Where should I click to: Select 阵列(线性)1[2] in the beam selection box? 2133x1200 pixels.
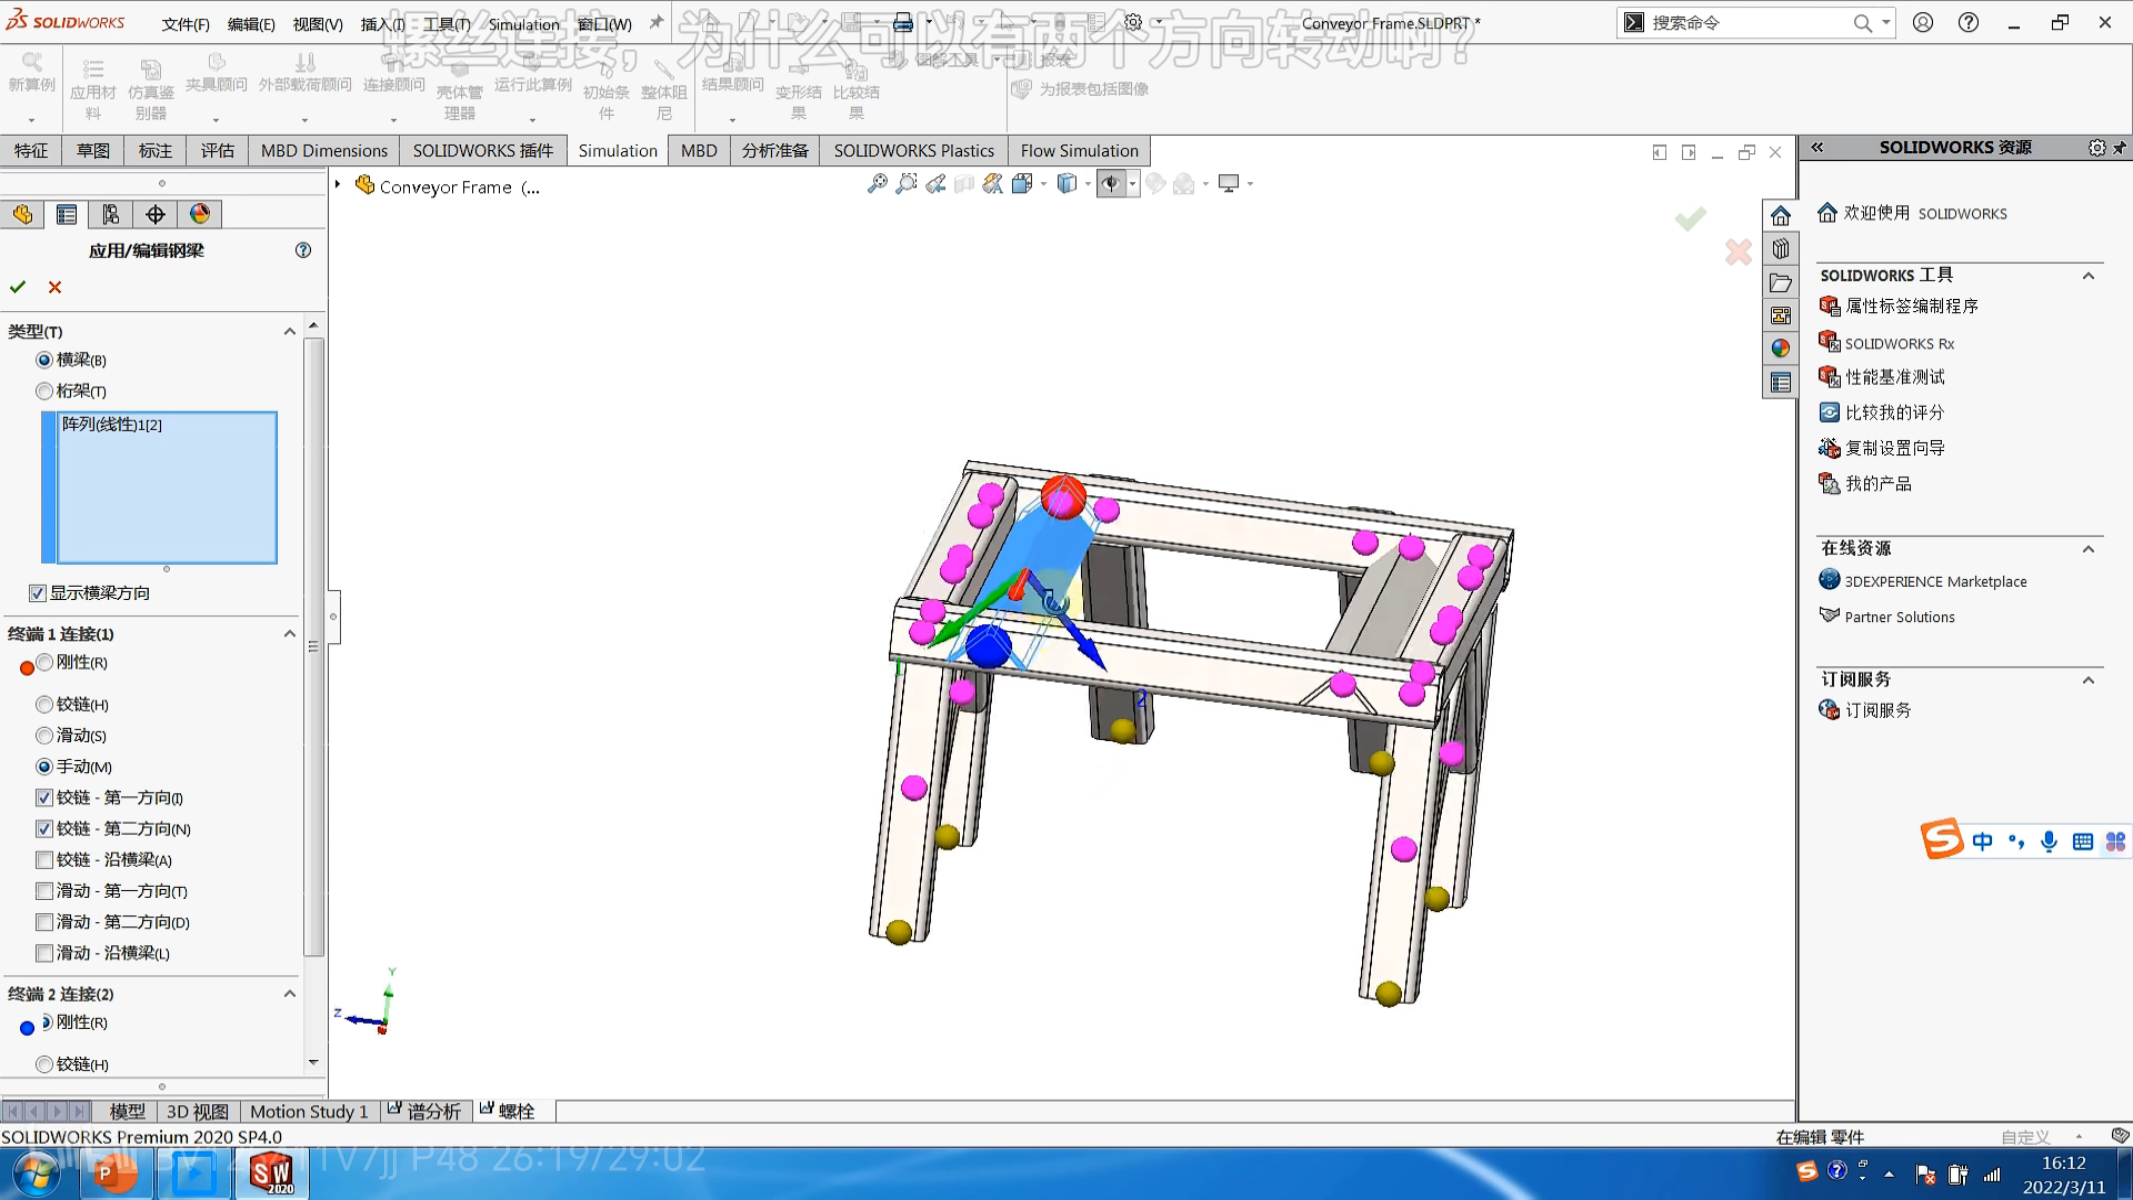point(112,425)
